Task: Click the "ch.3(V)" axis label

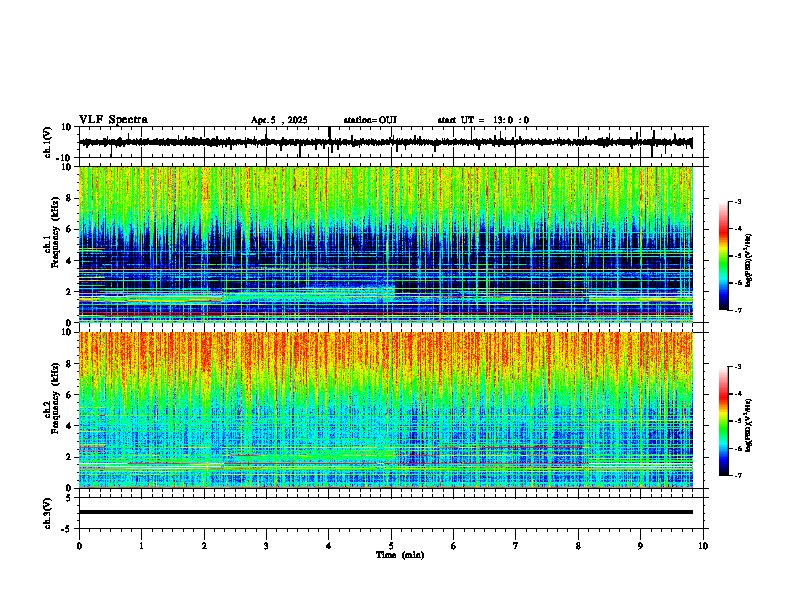Action: point(48,513)
